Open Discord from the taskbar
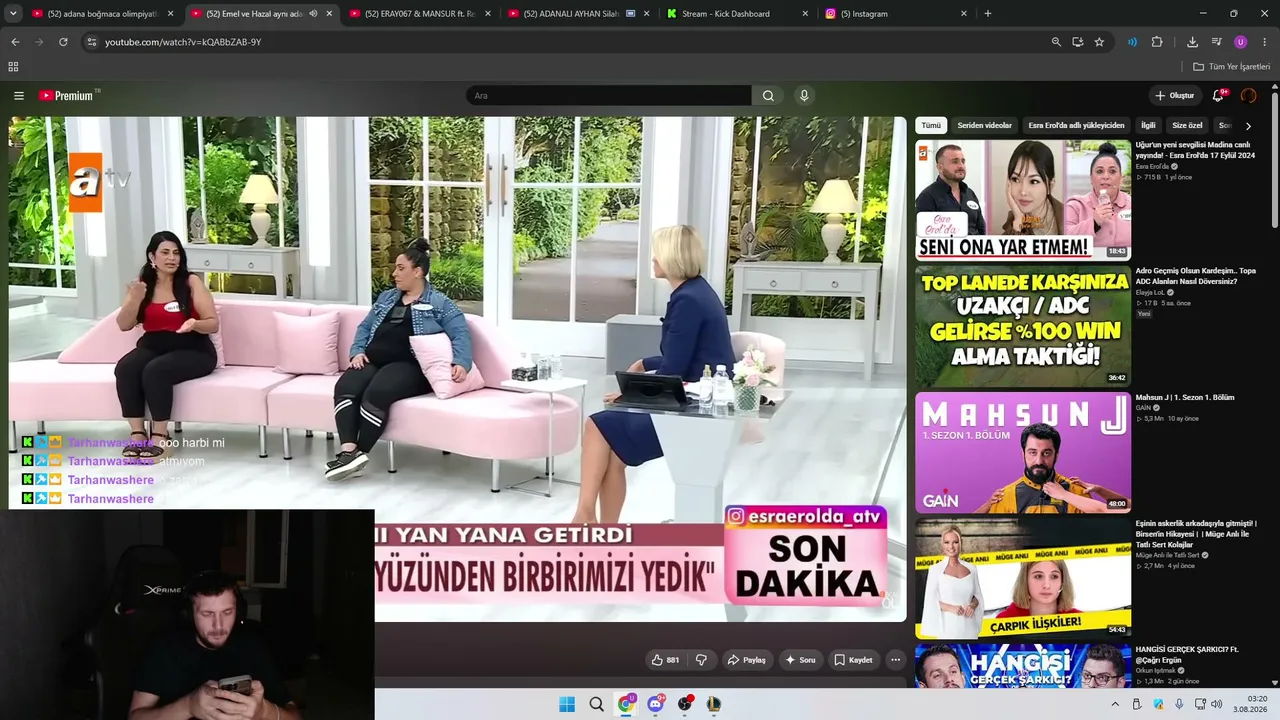Image resolution: width=1280 pixels, height=720 pixels. point(656,704)
